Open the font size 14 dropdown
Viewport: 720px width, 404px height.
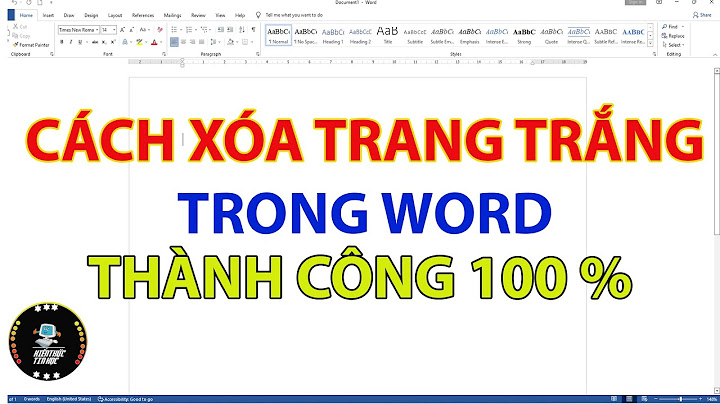(114, 30)
